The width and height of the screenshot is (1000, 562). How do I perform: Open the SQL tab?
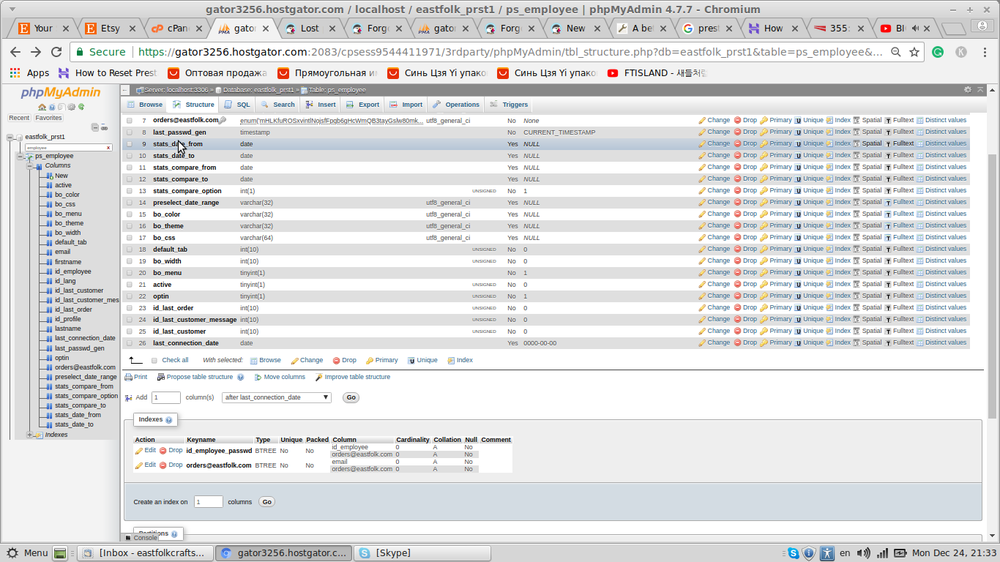237,105
